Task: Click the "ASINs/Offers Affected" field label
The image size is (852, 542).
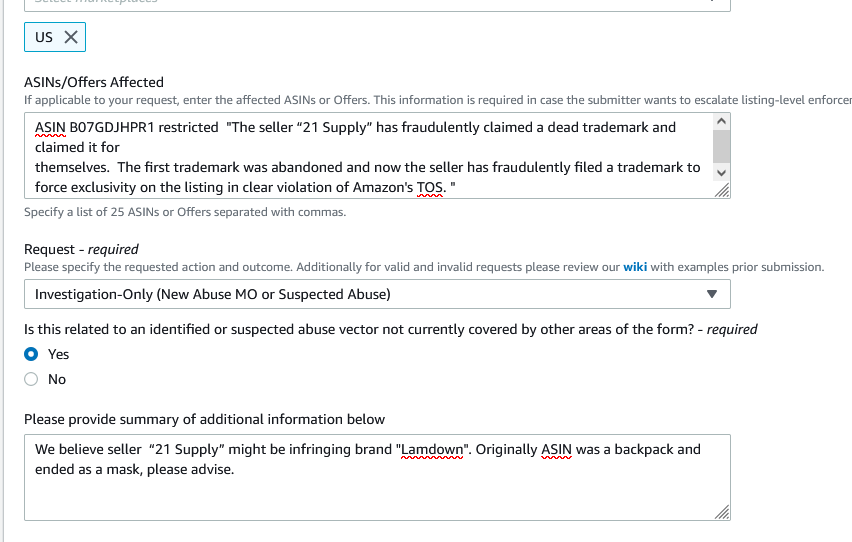Action: tap(93, 82)
